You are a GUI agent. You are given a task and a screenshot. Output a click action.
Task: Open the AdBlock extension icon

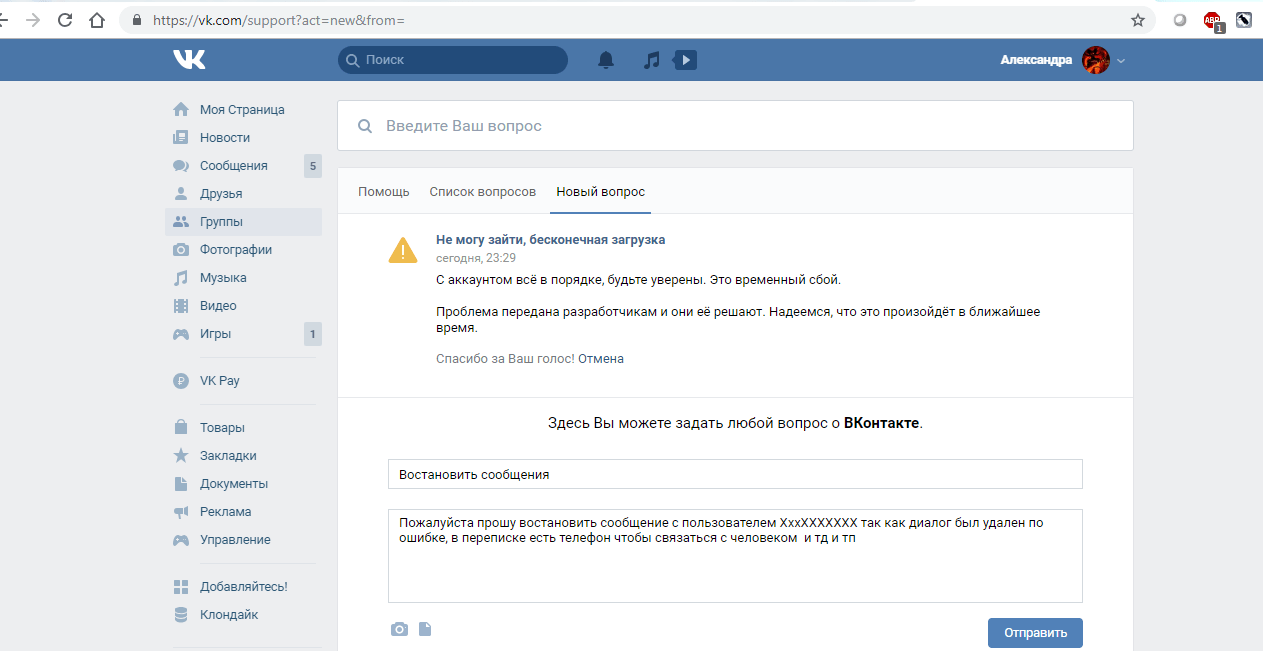(x=1213, y=20)
